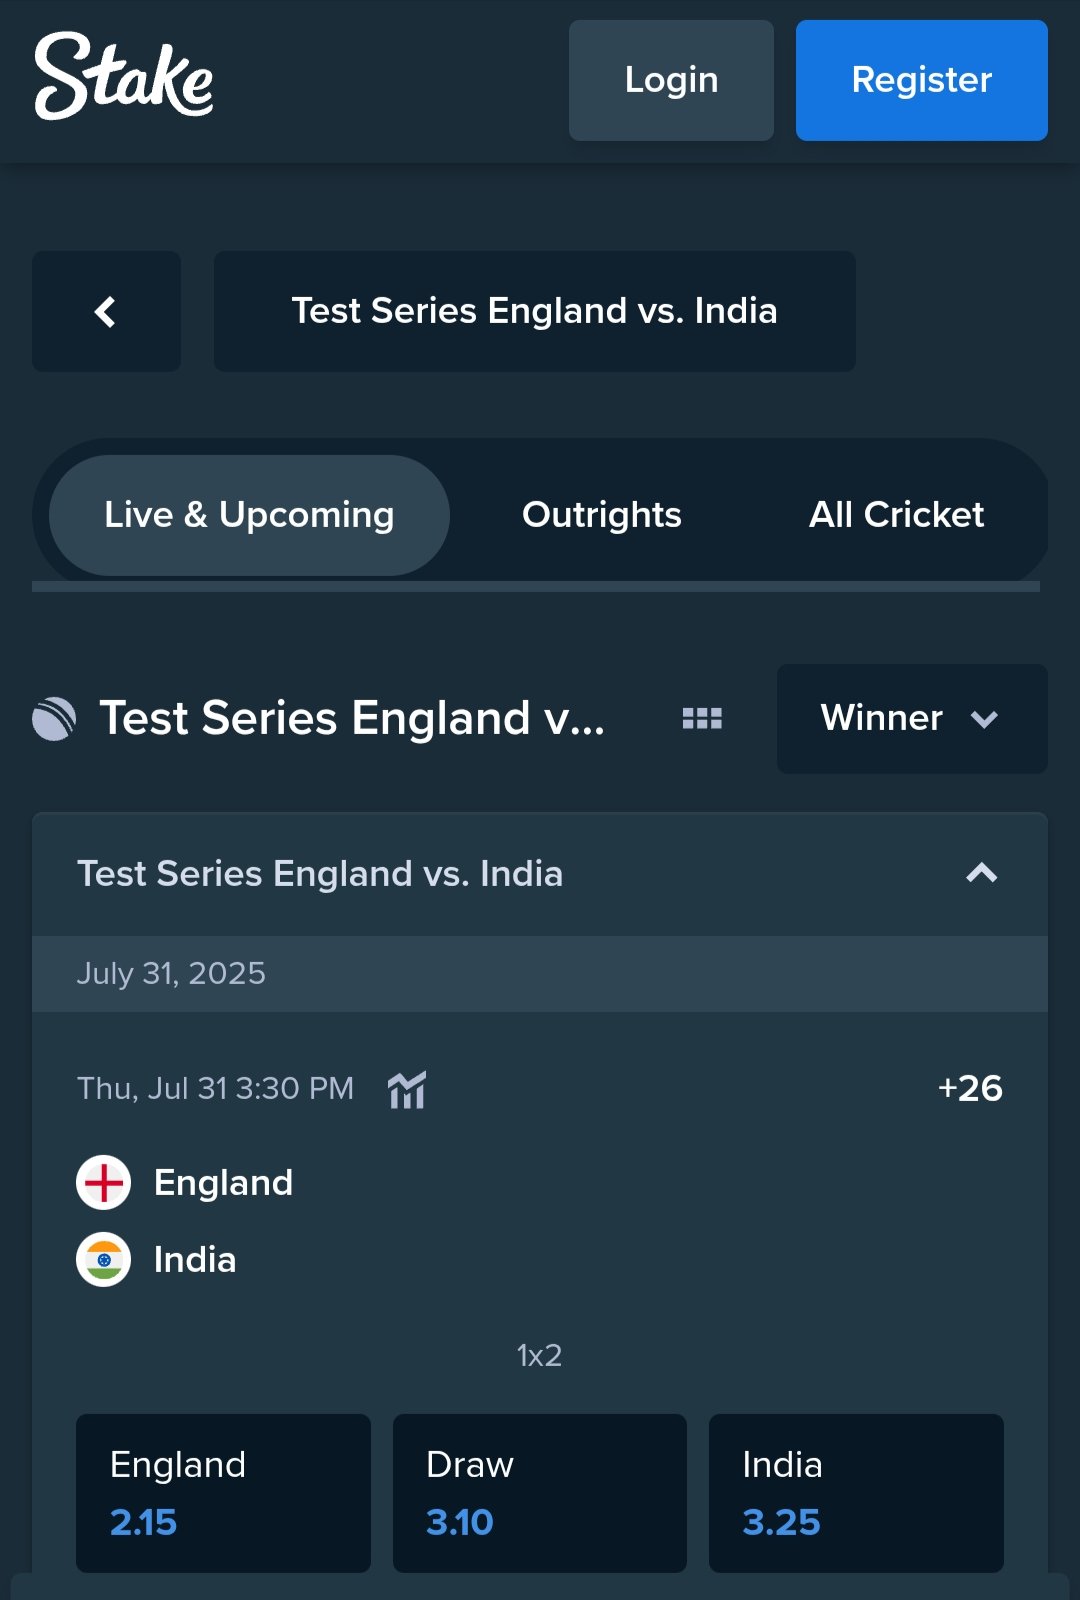Select the Outrights tab

tap(600, 514)
